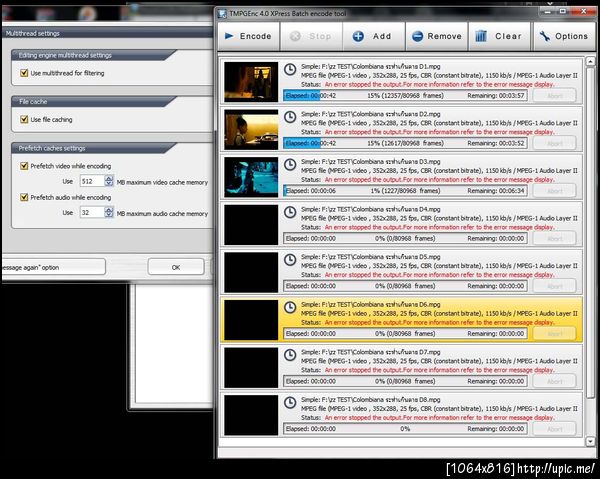Viewport: 600px width, 479px height.
Task: Remove selected job with Remove button
Action: point(437,36)
